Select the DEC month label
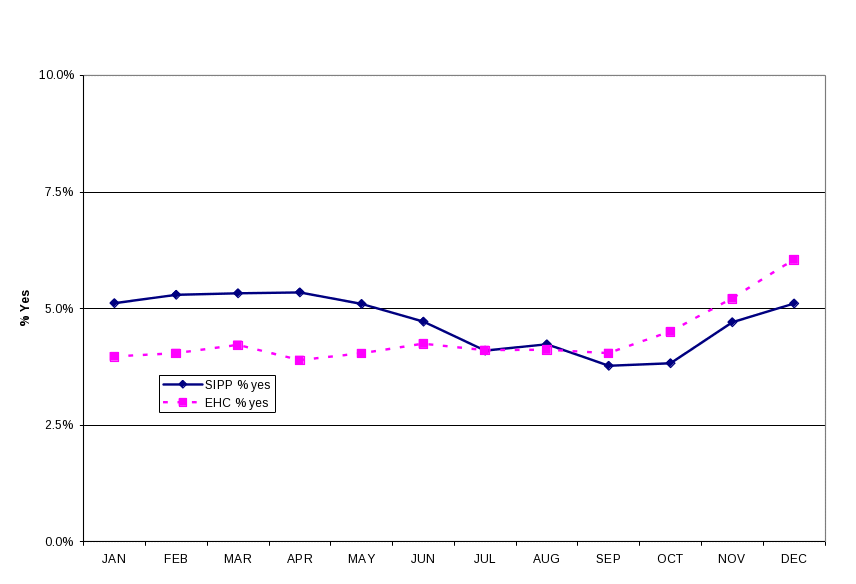Image resolution: width=856 pixels, height=584 pixels. click(794, 559)
